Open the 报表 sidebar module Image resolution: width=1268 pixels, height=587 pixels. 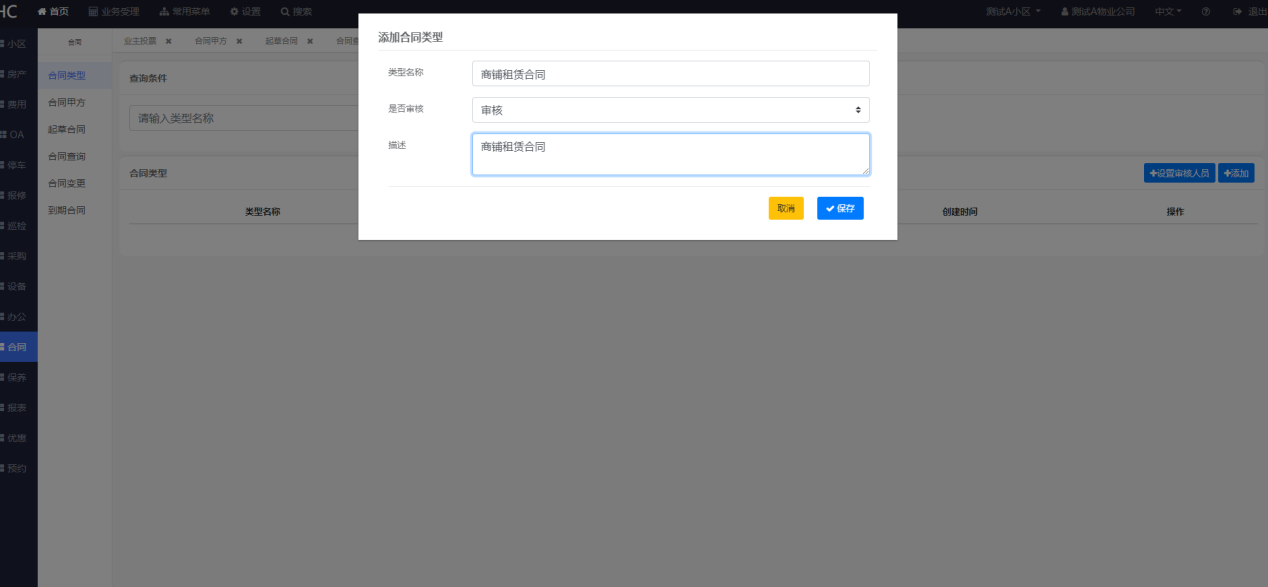tap(18, 408)
